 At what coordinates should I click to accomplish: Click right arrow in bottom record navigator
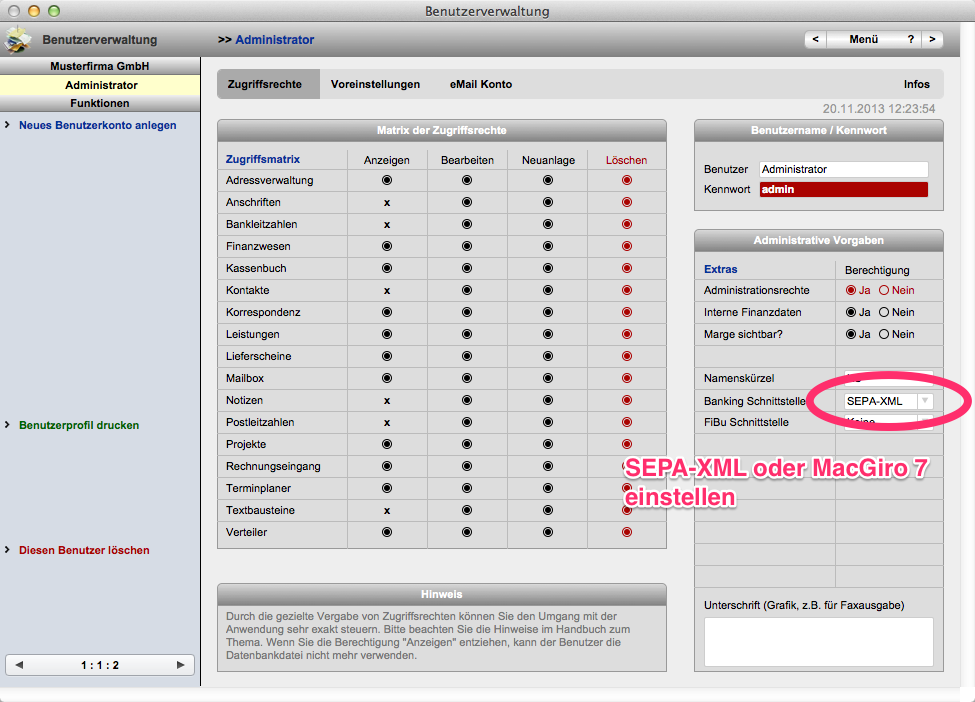(x=180, y=665)
